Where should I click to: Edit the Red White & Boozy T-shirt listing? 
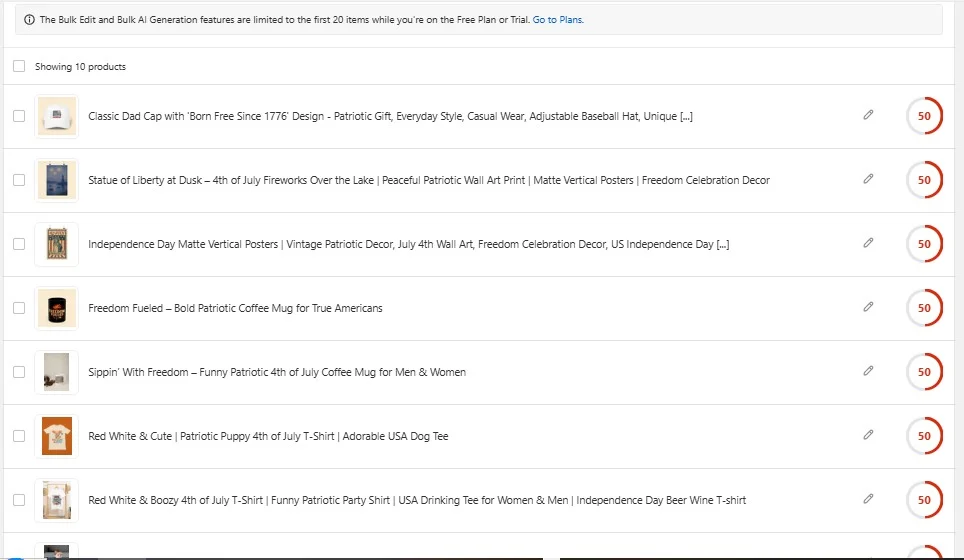pos(868,499)
